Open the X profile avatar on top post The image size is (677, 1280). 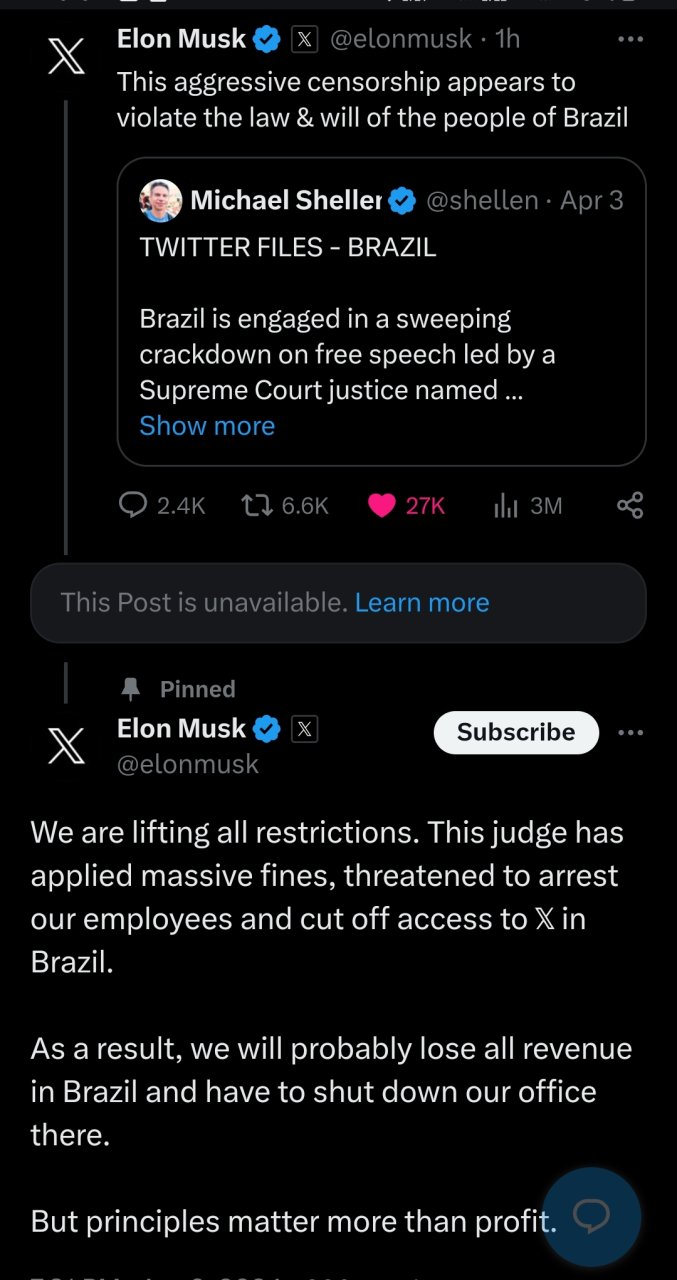coord(66,55)
